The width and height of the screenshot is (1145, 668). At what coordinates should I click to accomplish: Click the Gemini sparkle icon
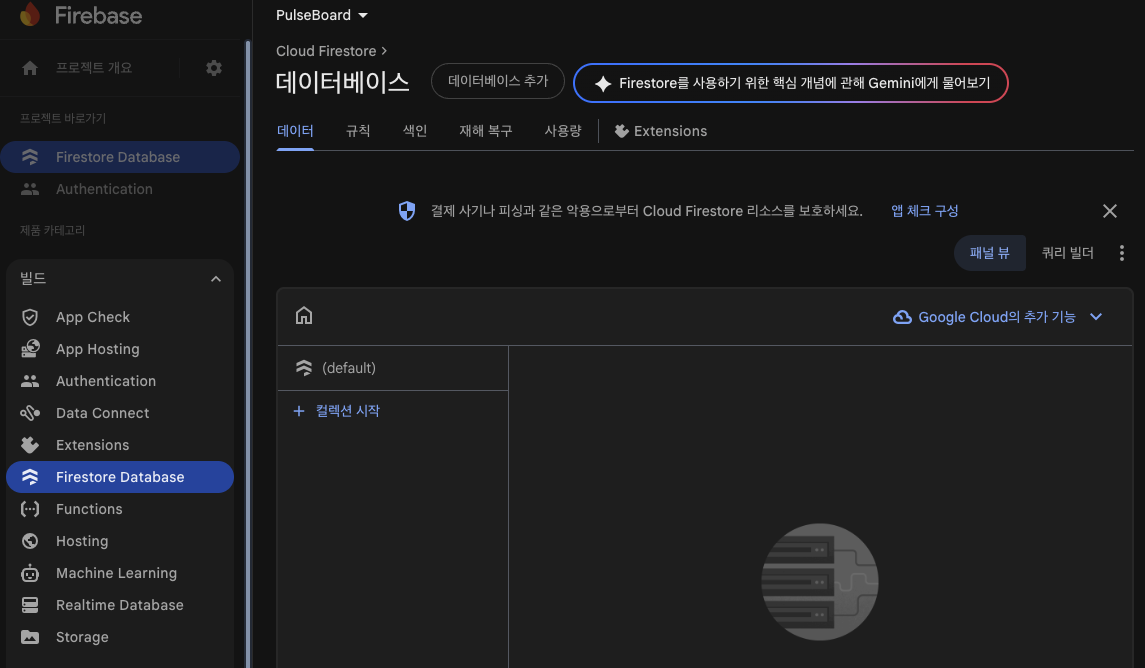pyautogui.click(x=603, y=84)
